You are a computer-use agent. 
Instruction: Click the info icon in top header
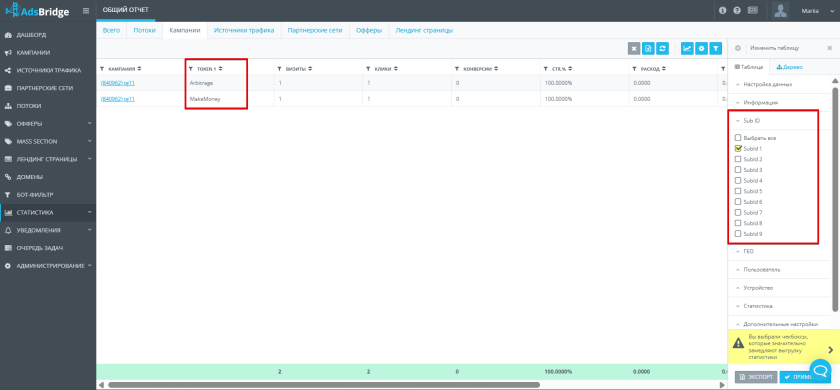(x=722, y=10)
